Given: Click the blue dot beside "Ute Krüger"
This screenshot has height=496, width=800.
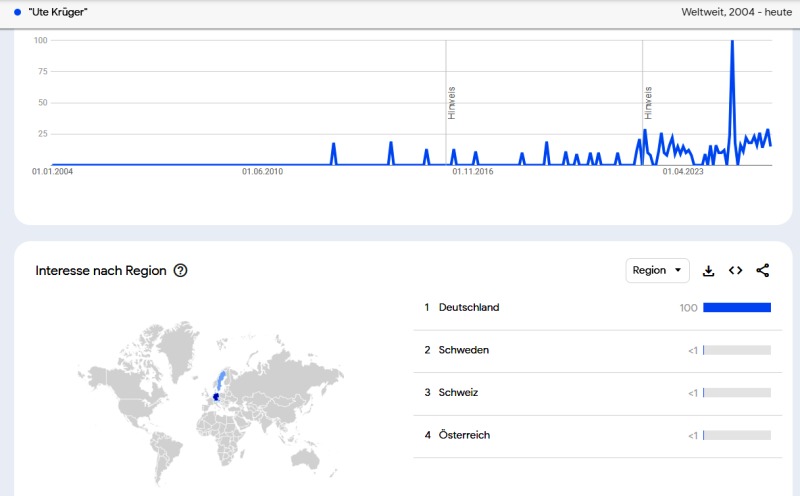Looking at the screenshot, I should click(18, 11).
